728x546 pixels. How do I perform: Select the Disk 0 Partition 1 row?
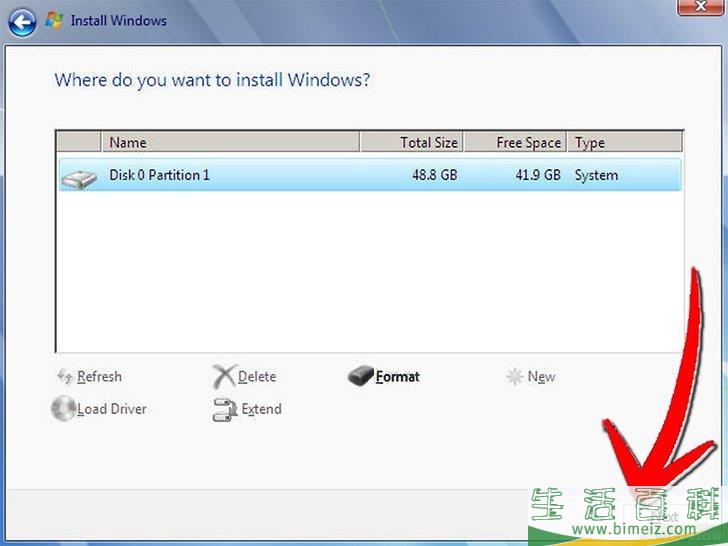click(370, 175)
